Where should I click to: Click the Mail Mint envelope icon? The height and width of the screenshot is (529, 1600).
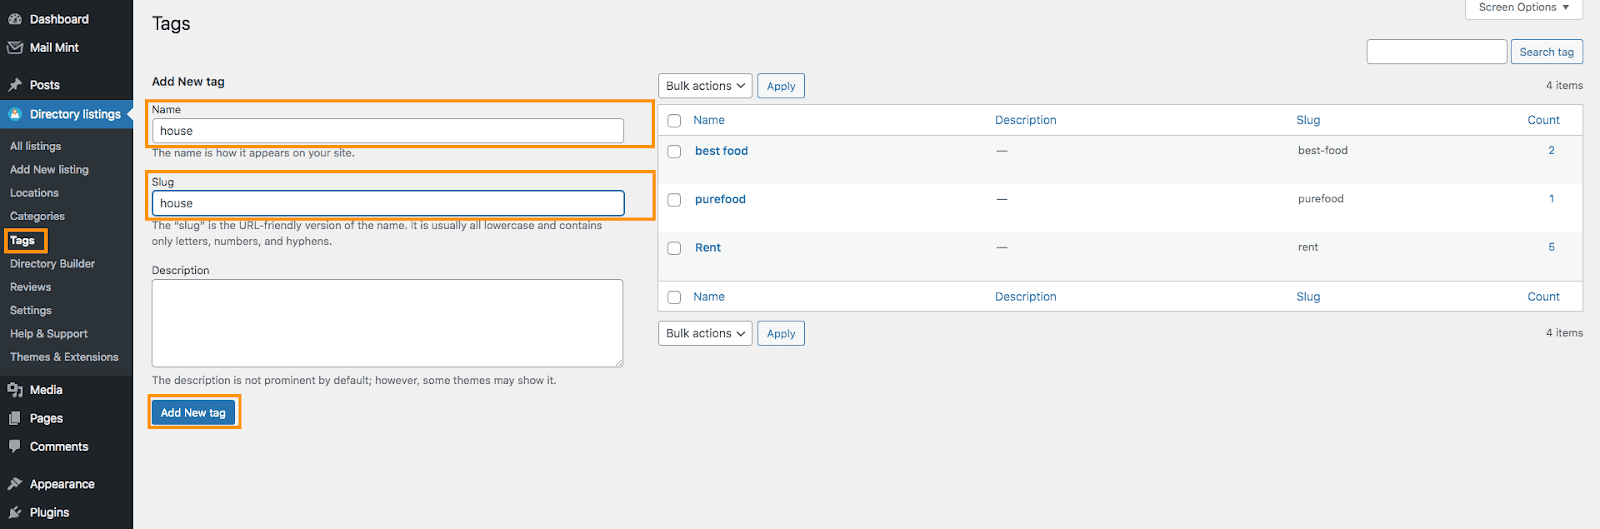click(15, 47)
